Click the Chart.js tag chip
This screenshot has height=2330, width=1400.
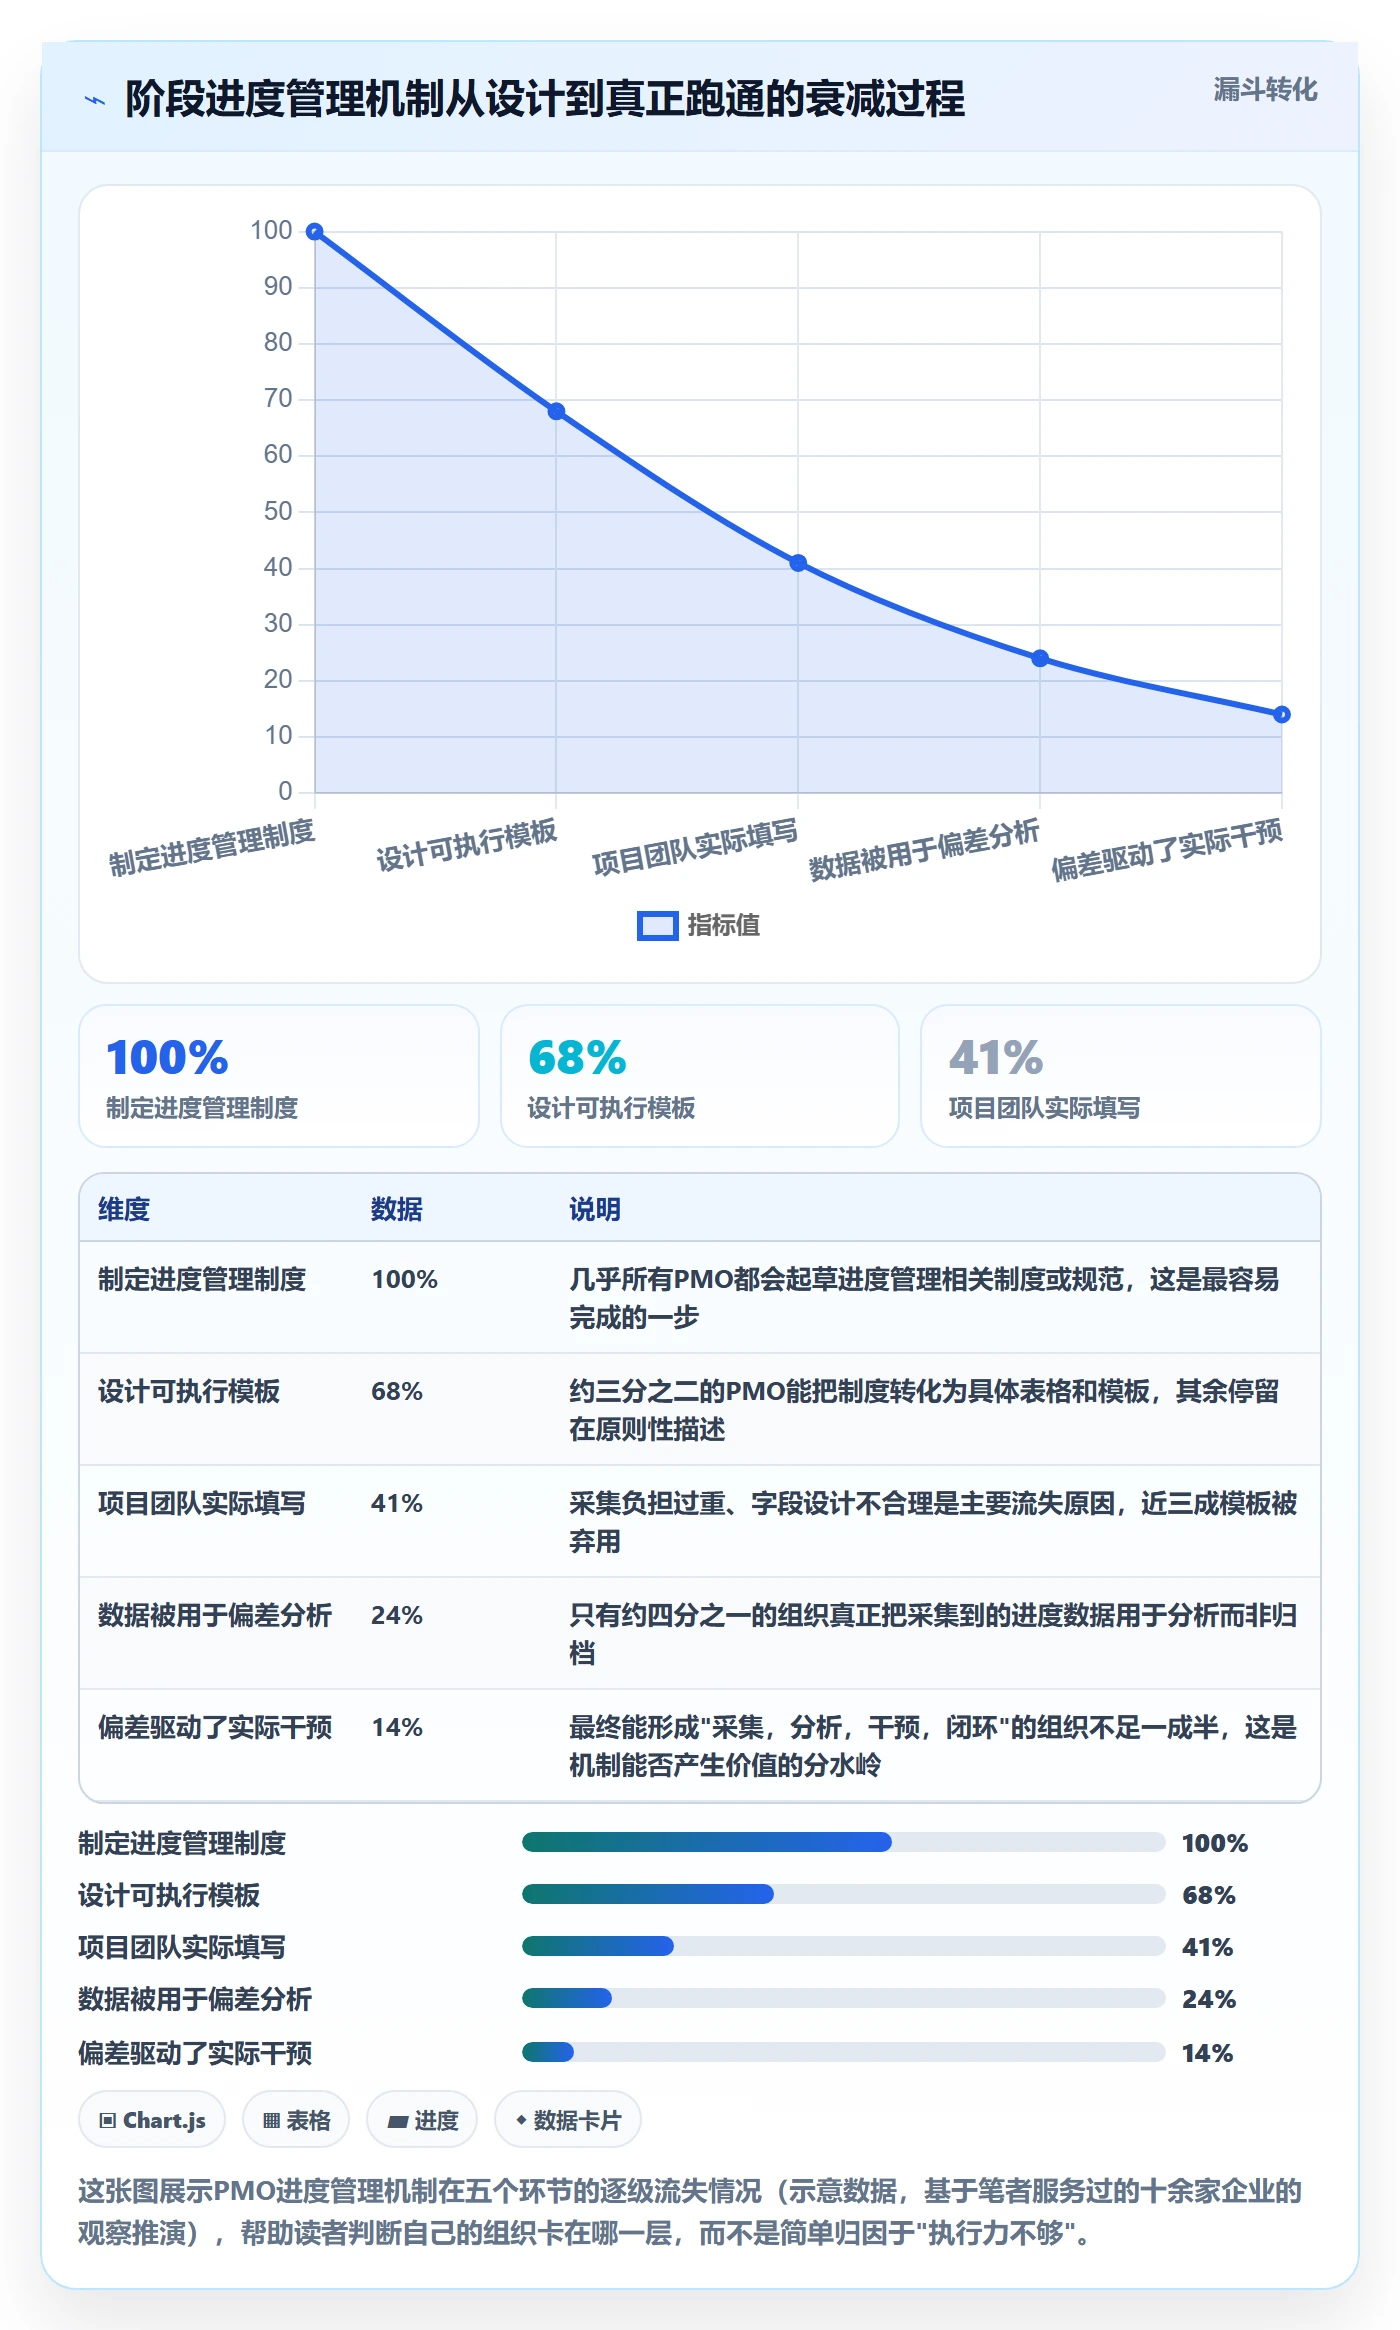pyautogui.click(x=152, y=2120)
